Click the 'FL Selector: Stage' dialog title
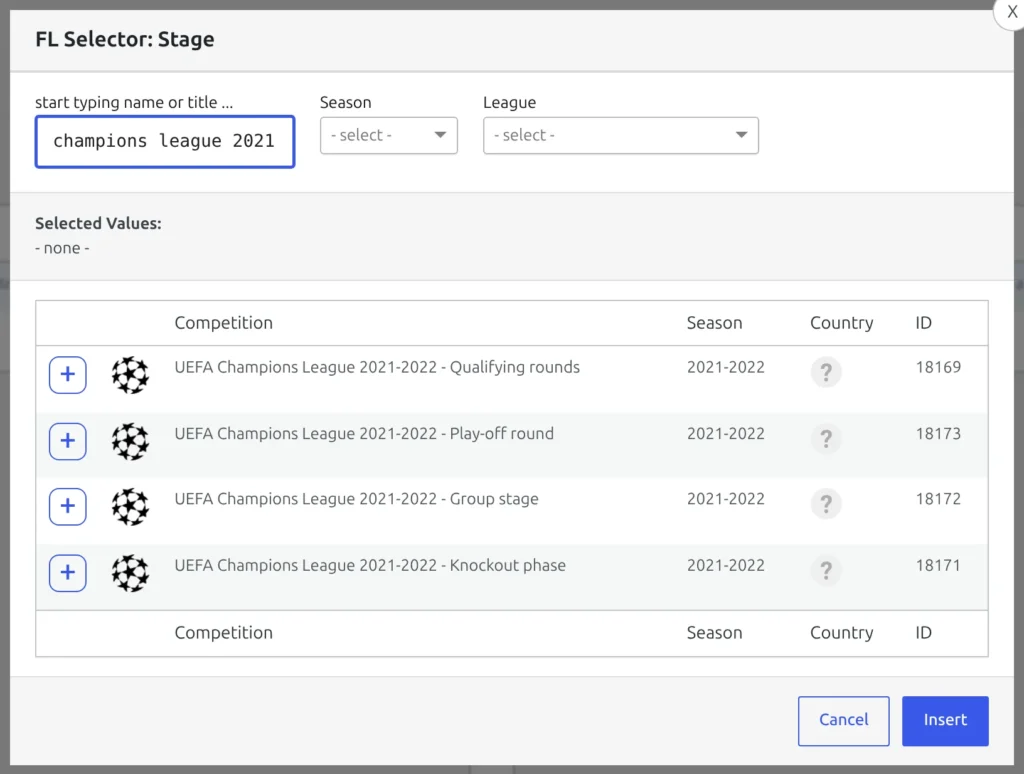The height and width of the screenshot is (774, 1024). click(125, 39)
